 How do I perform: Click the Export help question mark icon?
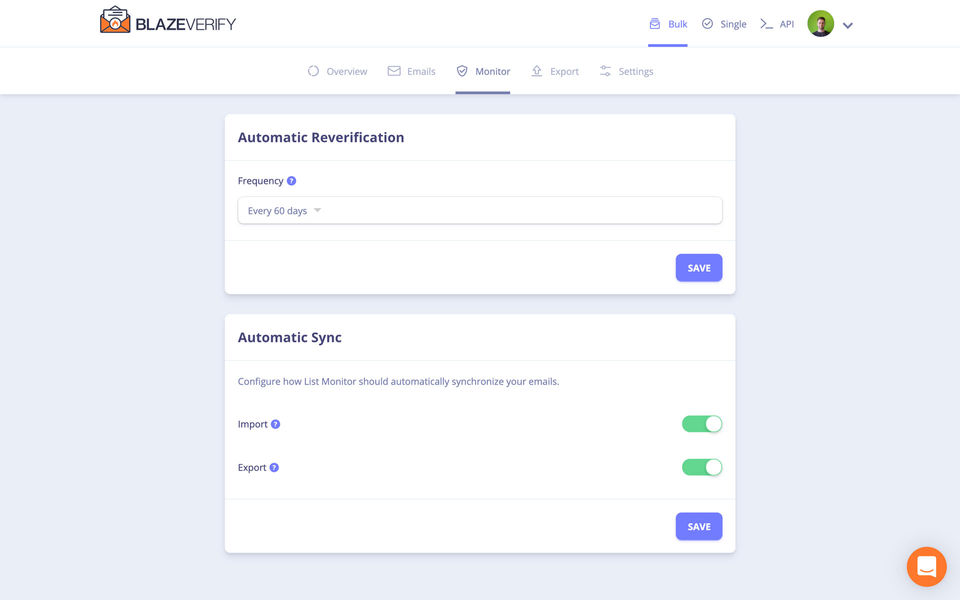click(274, 467)
